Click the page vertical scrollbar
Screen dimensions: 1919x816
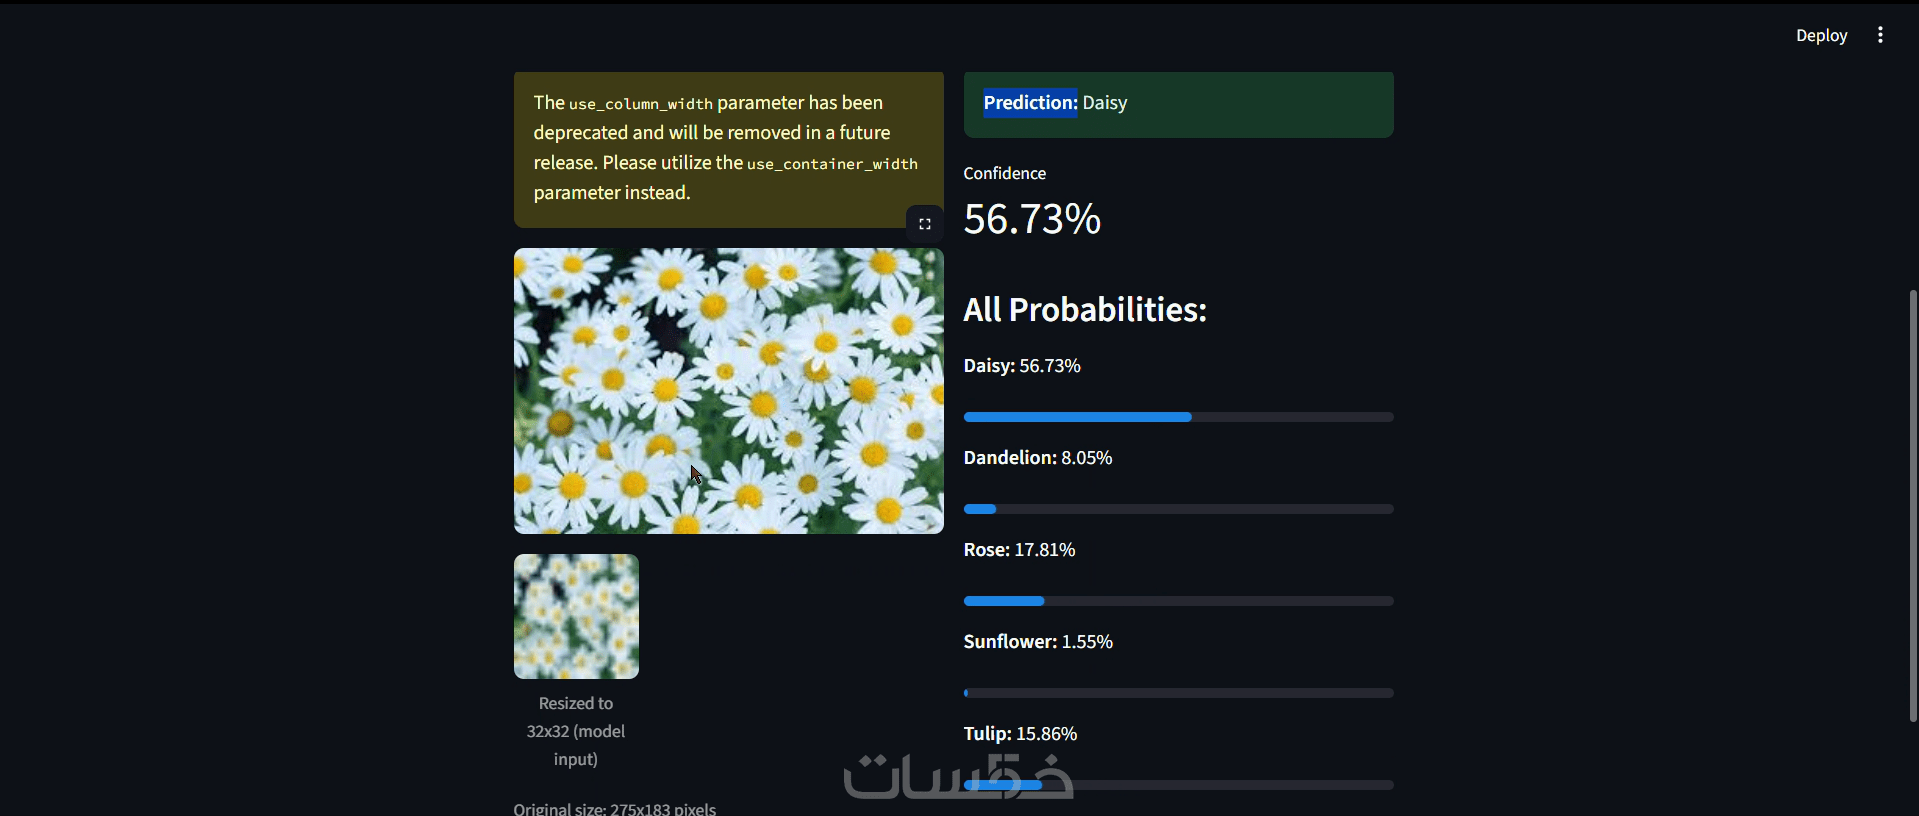pos(1913,506)
